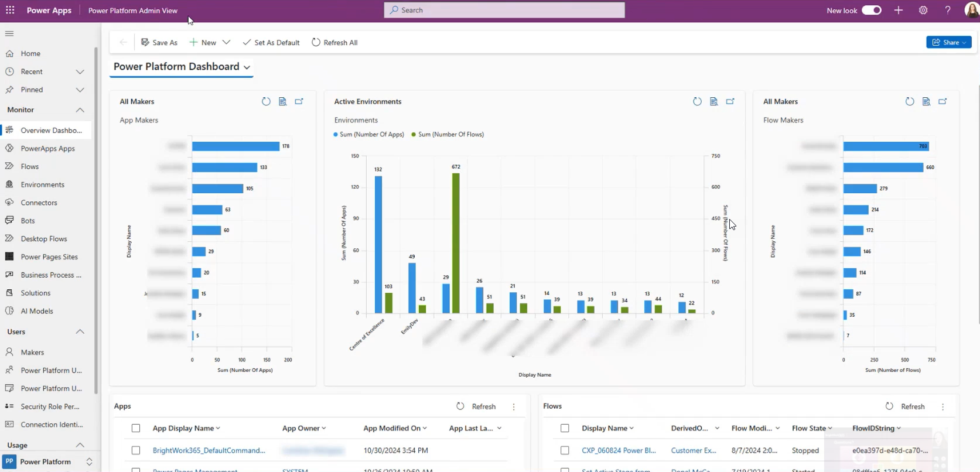This screenshot has width=980, height=472.
Task: Refresh the App Makers chart
Action: pos(266,101)
